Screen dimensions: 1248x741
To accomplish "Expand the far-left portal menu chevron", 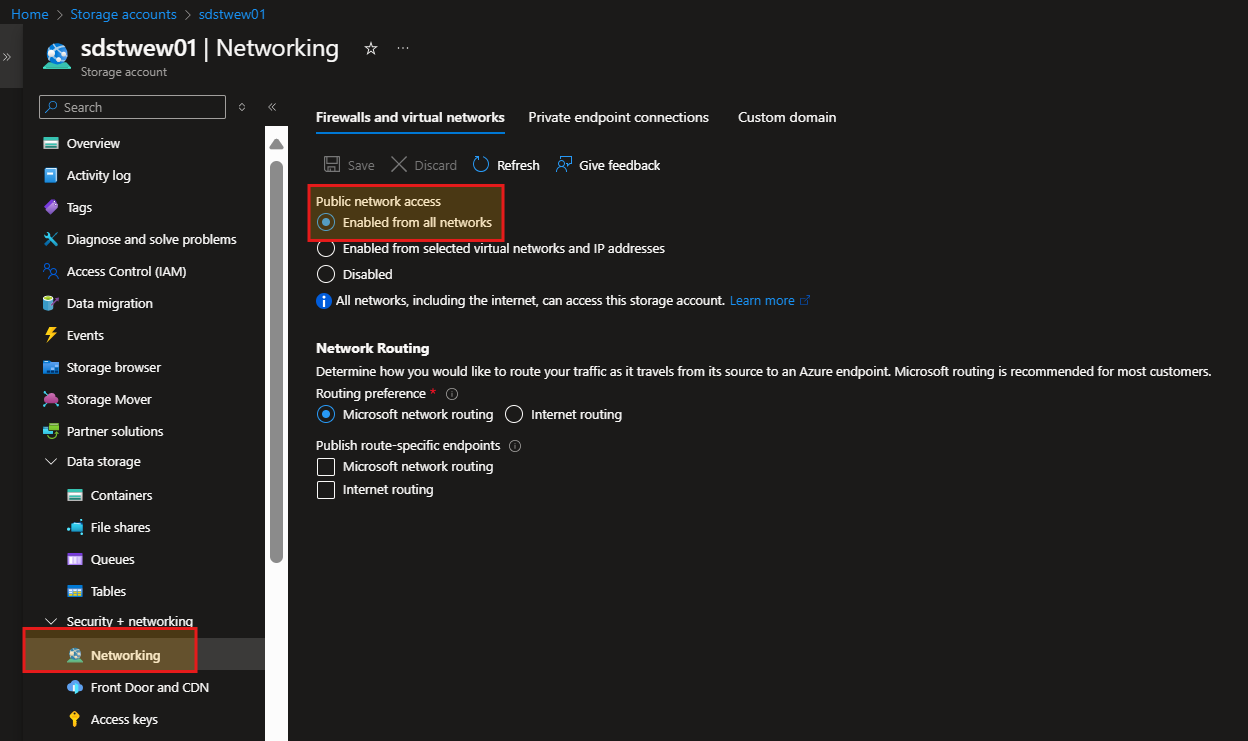I will 7,57.
